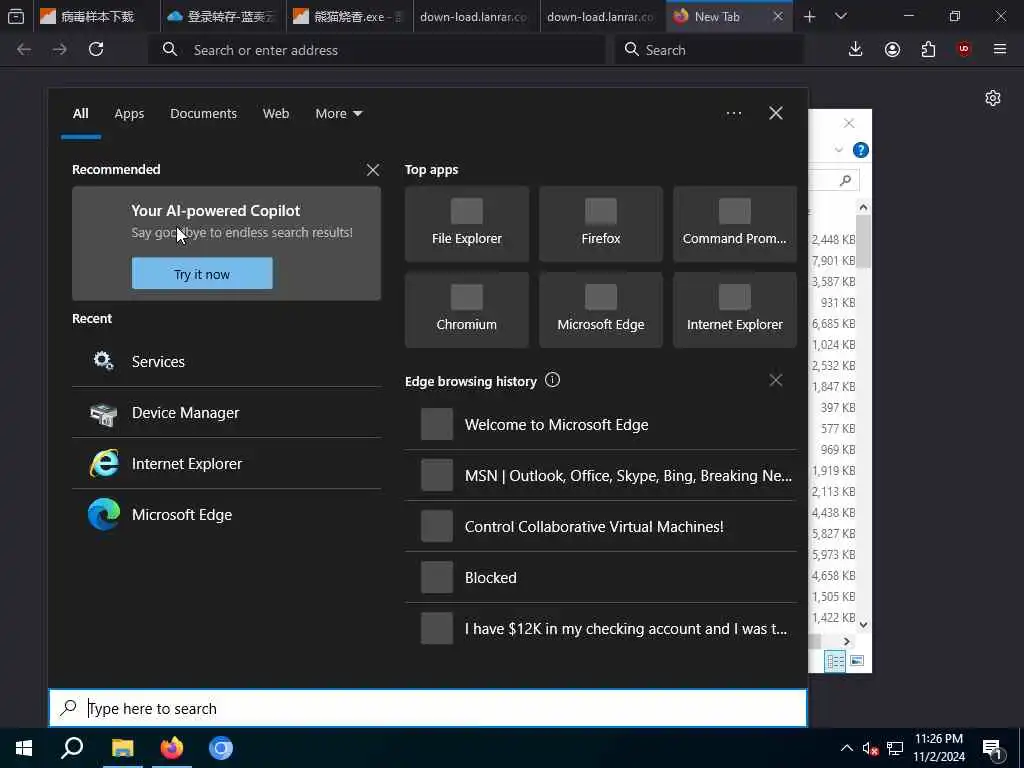The height and width of the screenshot is (768, 1024).
Task: Open Device Manager from Recent list
Action: 226,413
